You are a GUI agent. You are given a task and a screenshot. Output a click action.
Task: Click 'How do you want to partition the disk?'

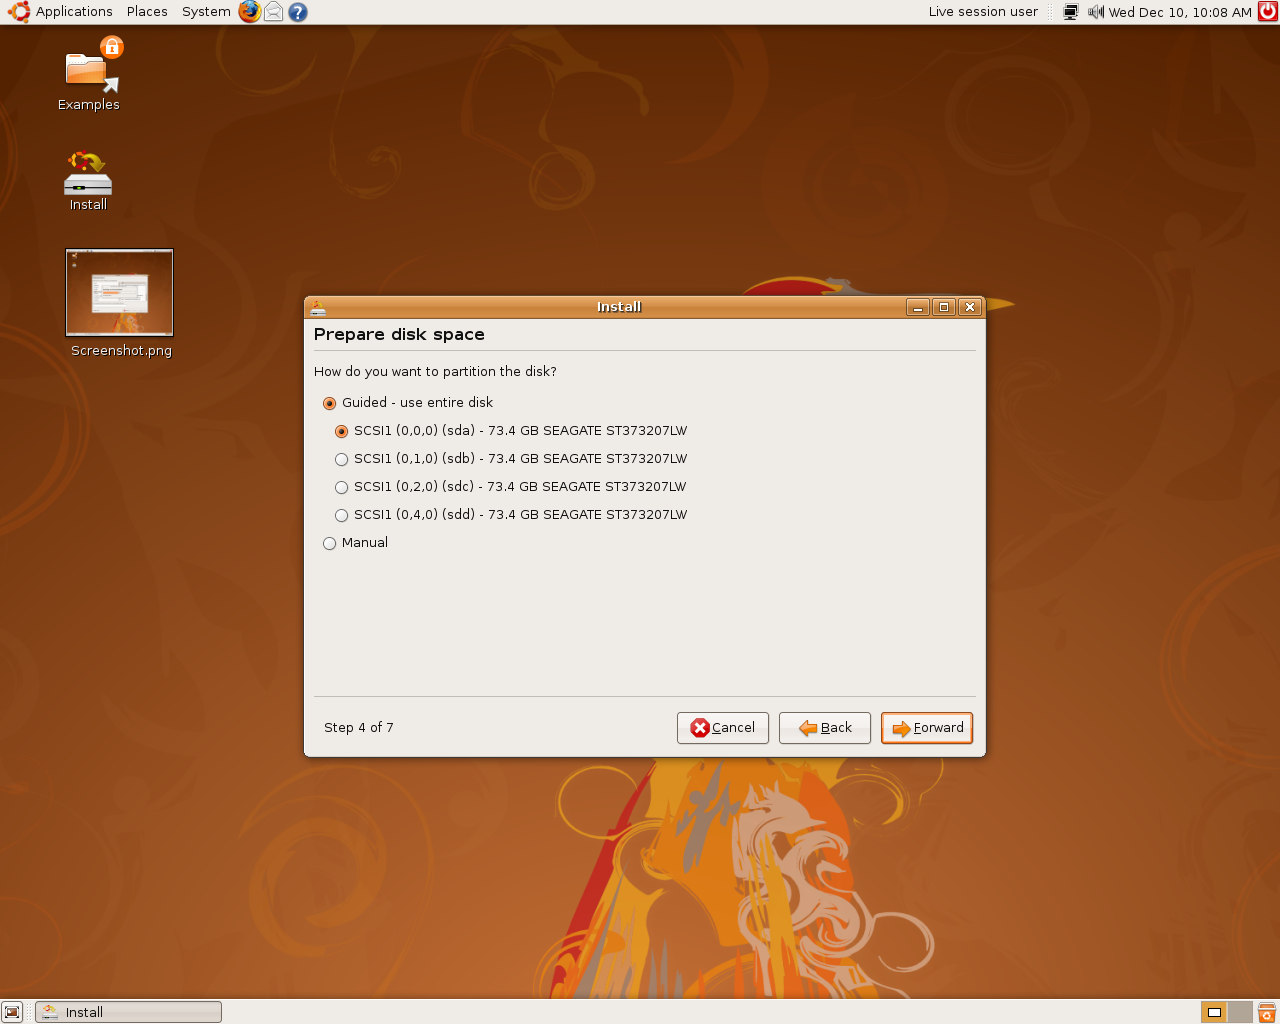(435, 372)
